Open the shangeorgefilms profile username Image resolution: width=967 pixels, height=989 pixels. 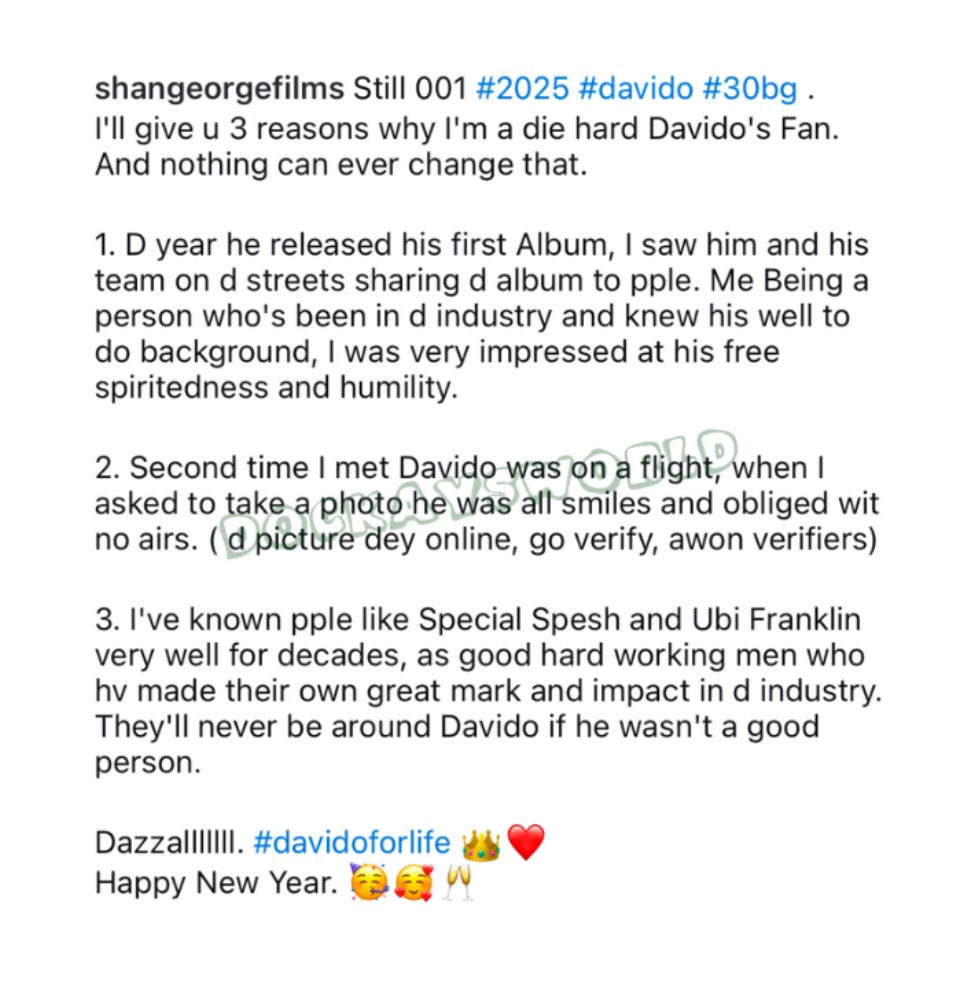click(x=220, y=89)
